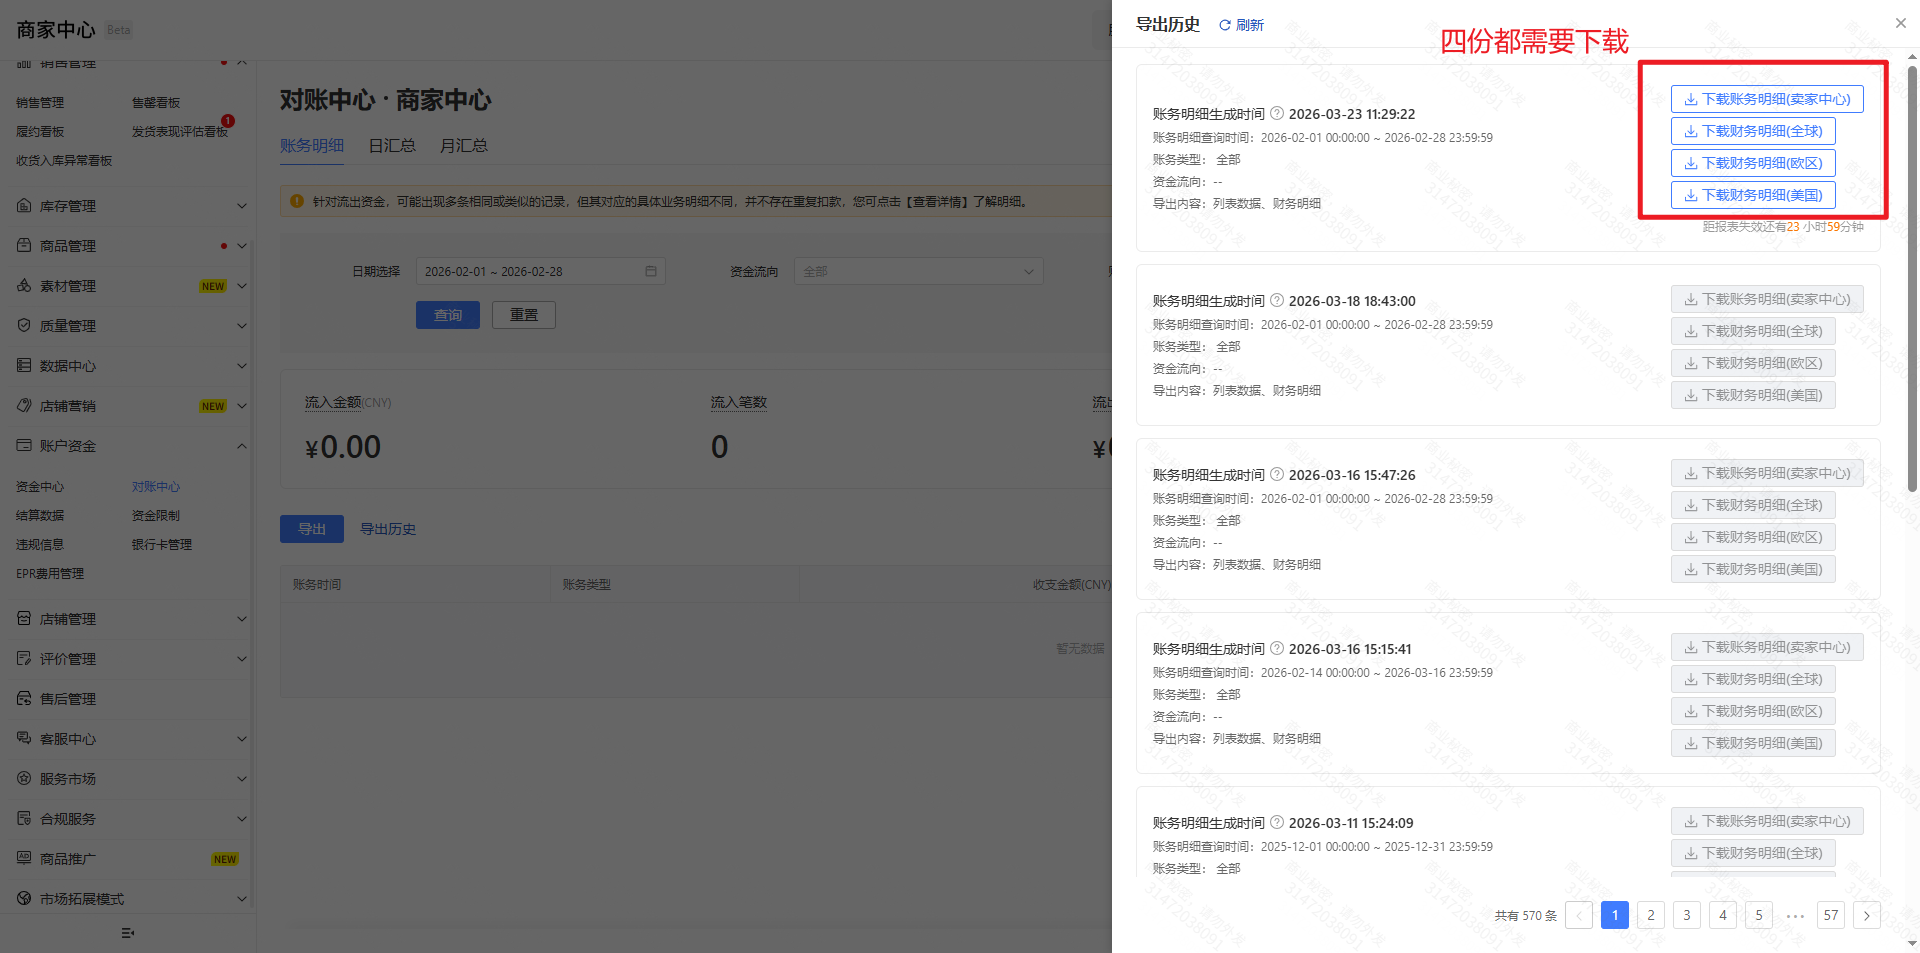Switch to the 日汇总 tab
The width and height of the screenshot is (1920, 953).
(x=391, y=146)
